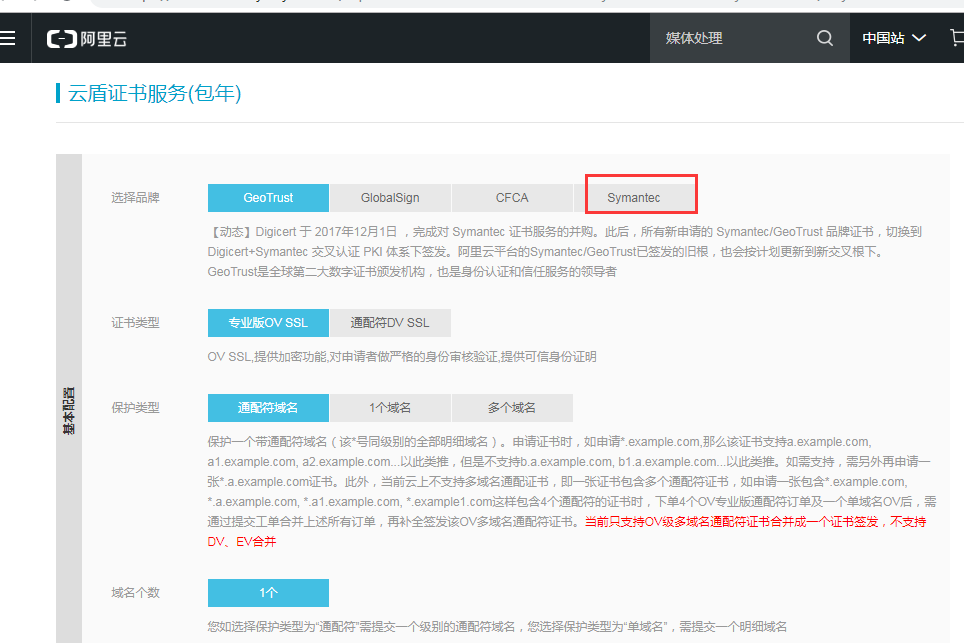Click the 阿里云 logo
This screenshot has width=964, height=643.
pos(87,39)
